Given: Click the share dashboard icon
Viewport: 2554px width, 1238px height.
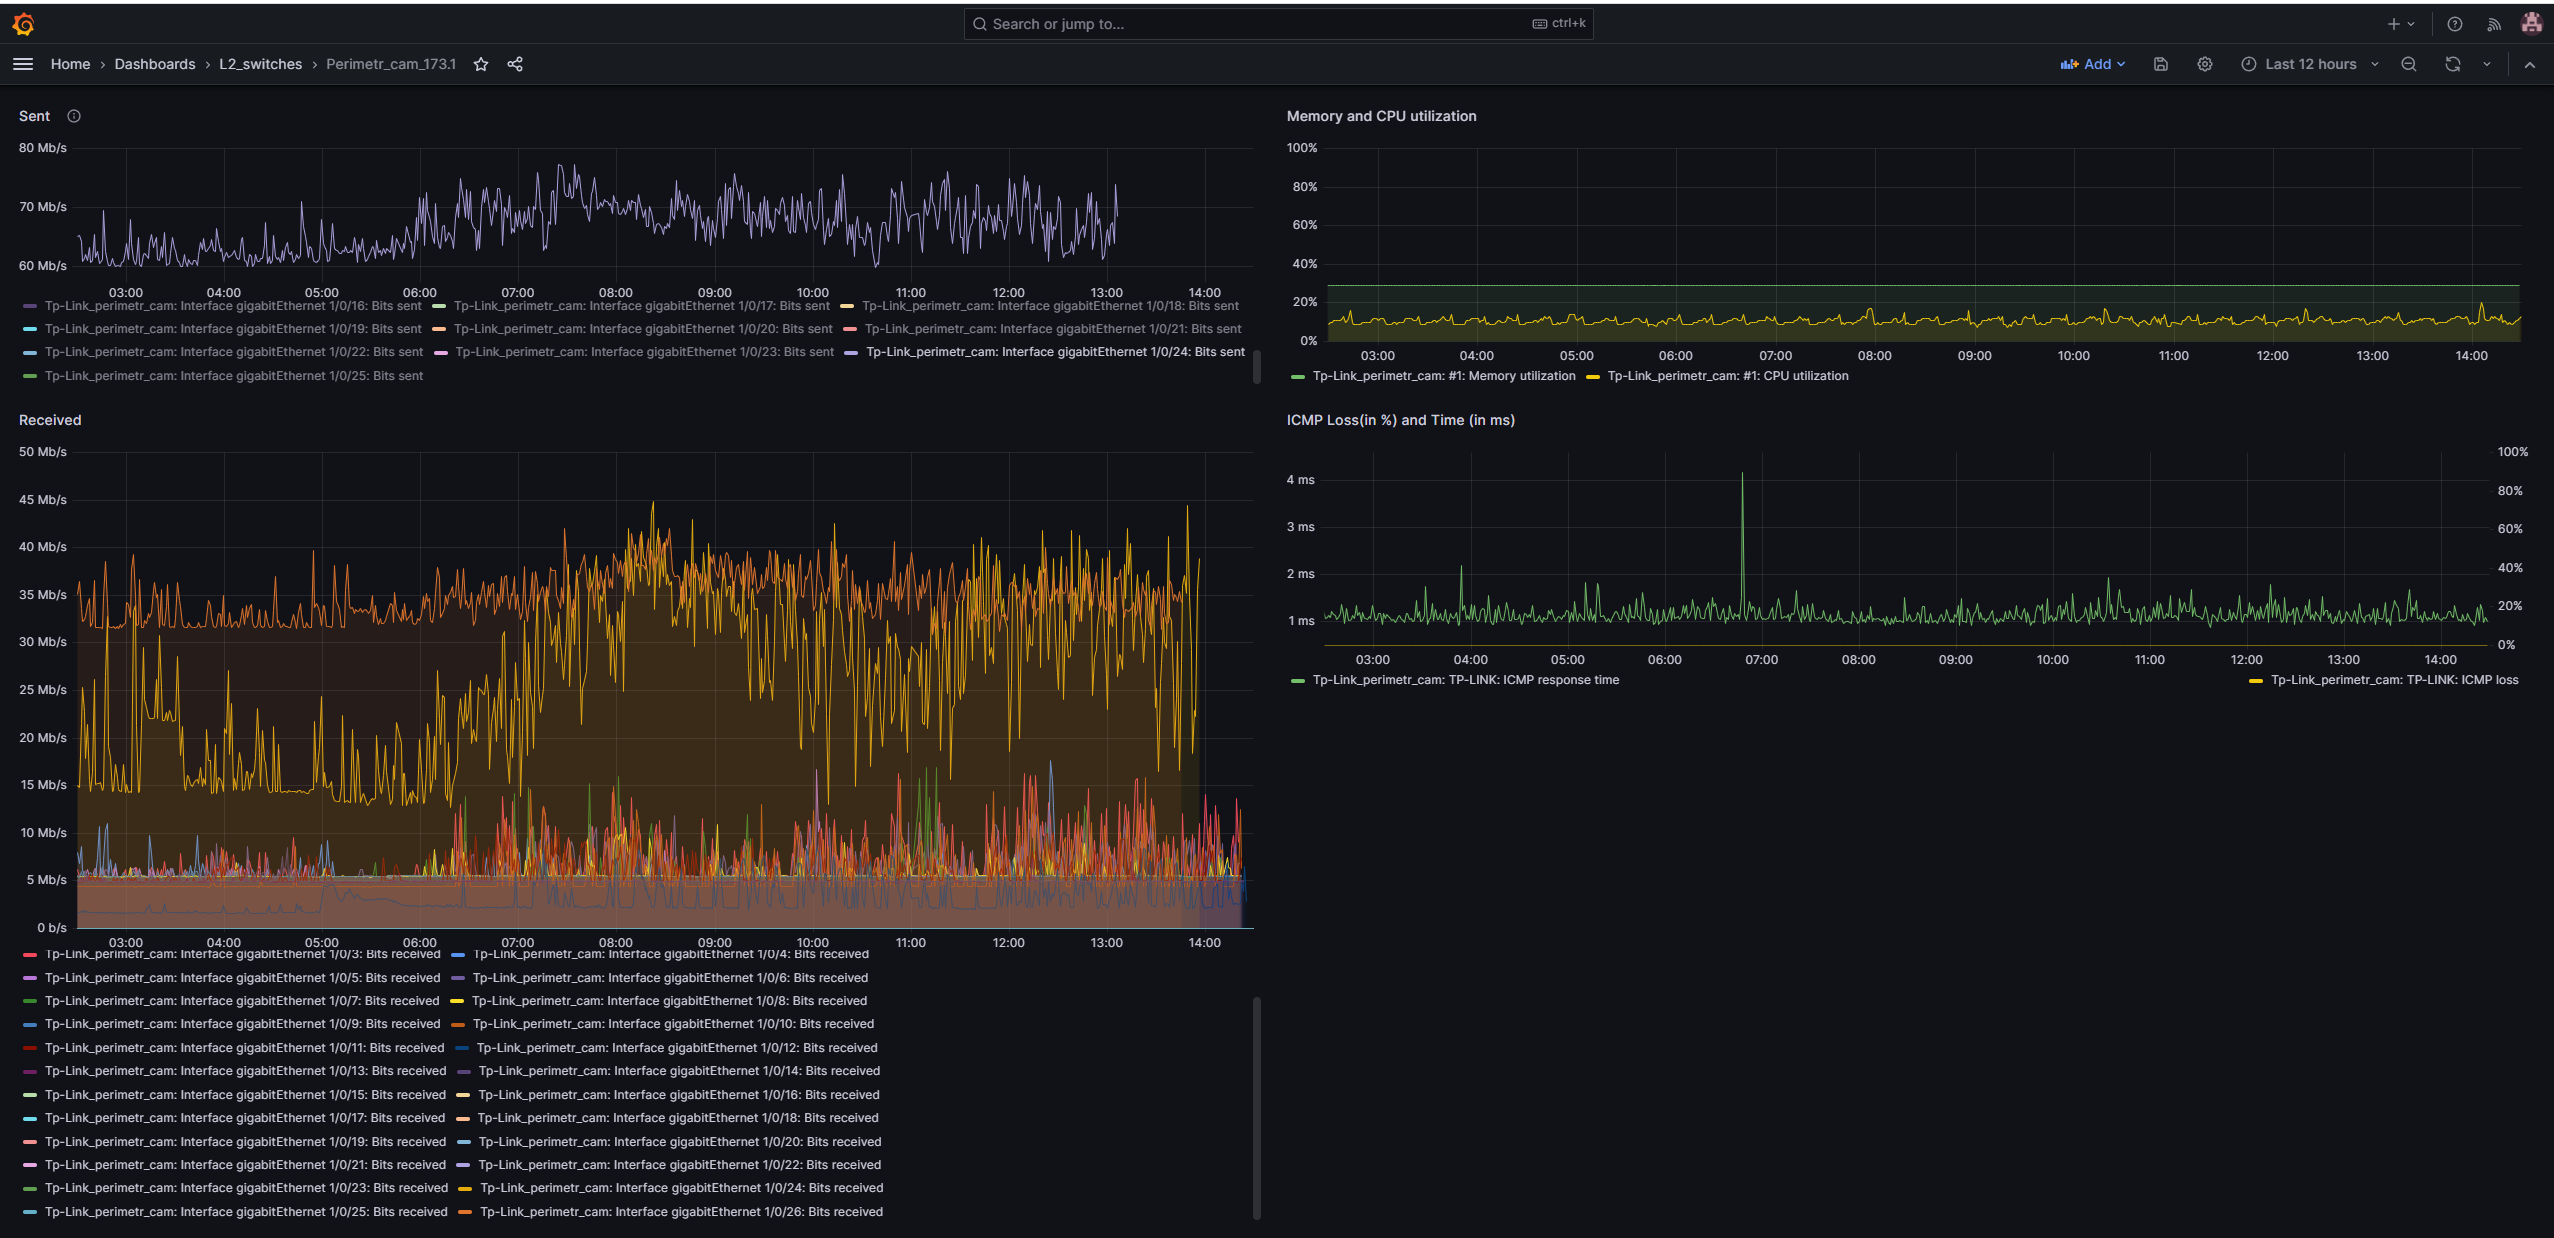Looking at the screenshot, I should (515, 64).
